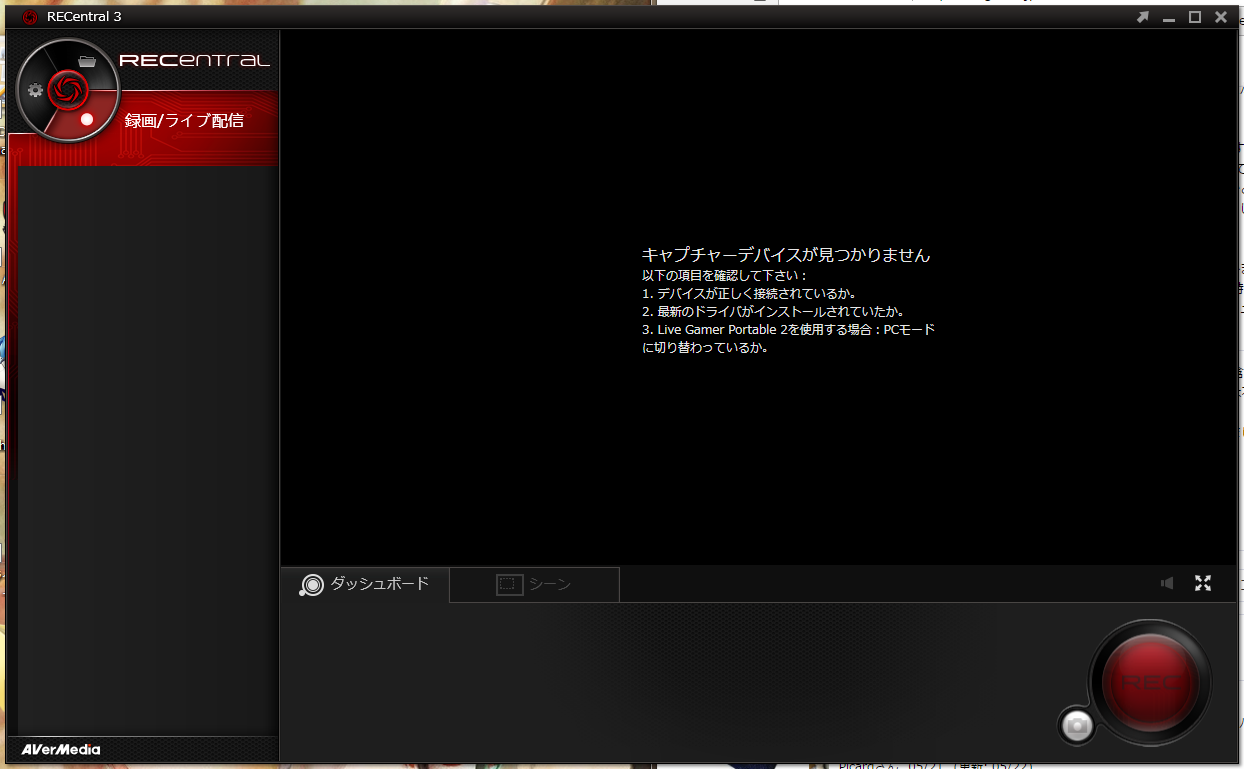This screenshot has height=769, width=1244.
Task: Click the RECentral 3 title bar app icon
Action: pyautogui.click(x=29, y=17)
